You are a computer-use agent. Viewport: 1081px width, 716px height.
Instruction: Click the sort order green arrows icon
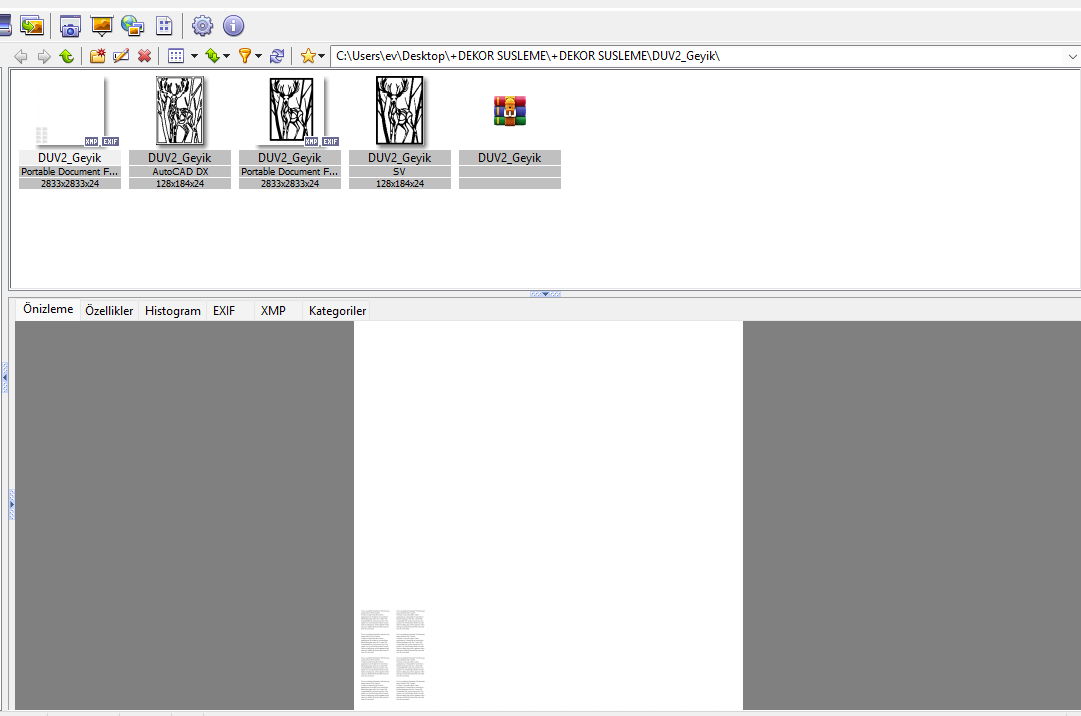coord(212,56)
